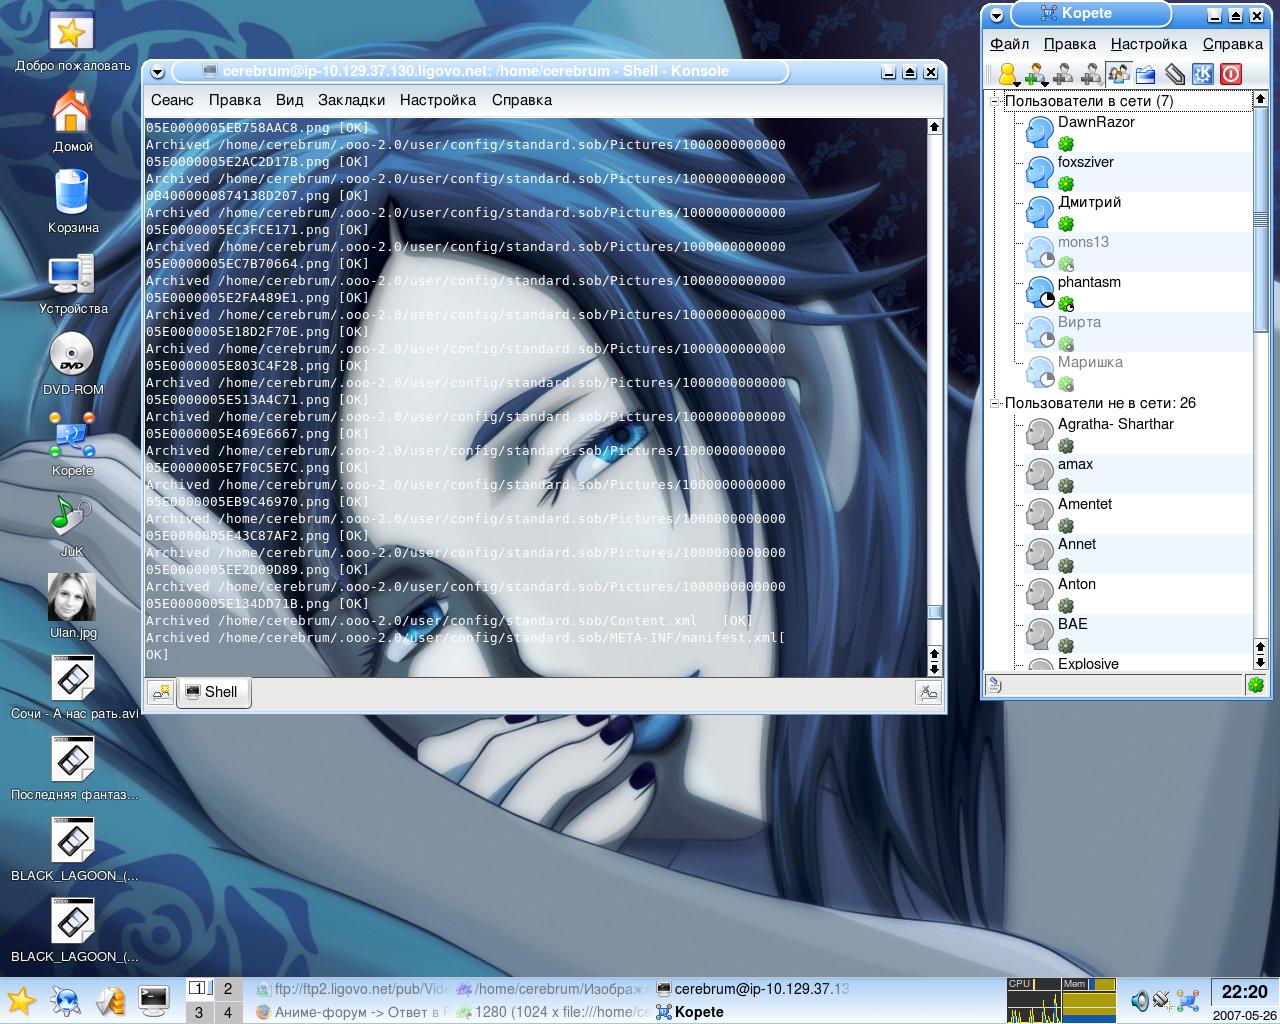Click the greyed person-plus icon with arrow in Kopete
Viewport: 1280px width, 1024px height.
coord(1091,74)
